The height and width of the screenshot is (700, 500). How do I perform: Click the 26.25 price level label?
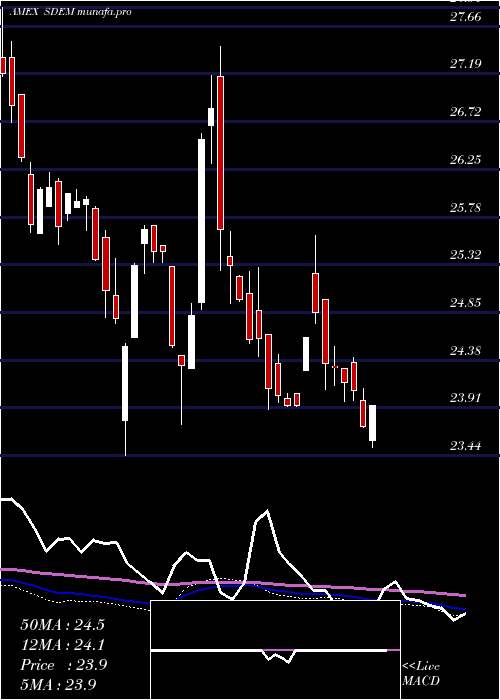click(466, 159)
